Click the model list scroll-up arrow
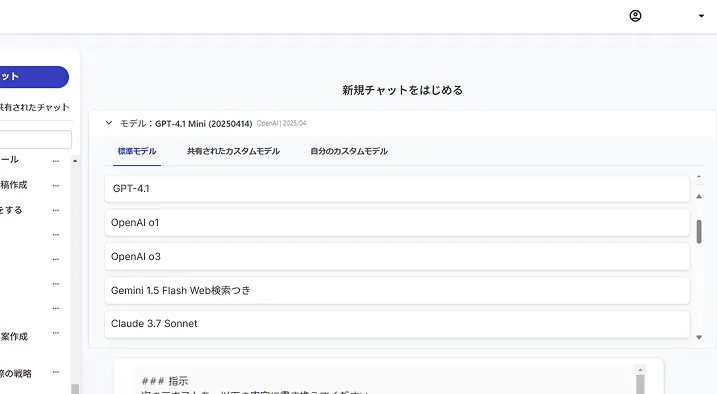 [x=699, y=197]
